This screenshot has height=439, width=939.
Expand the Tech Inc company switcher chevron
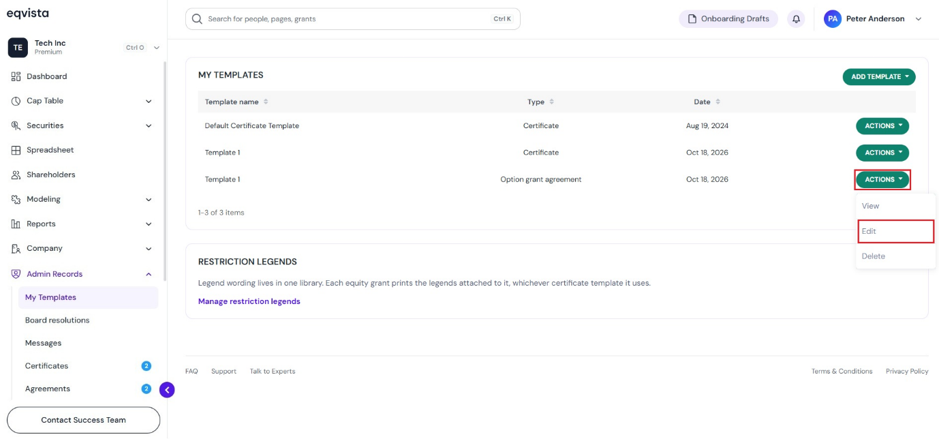tap(157, 47)
